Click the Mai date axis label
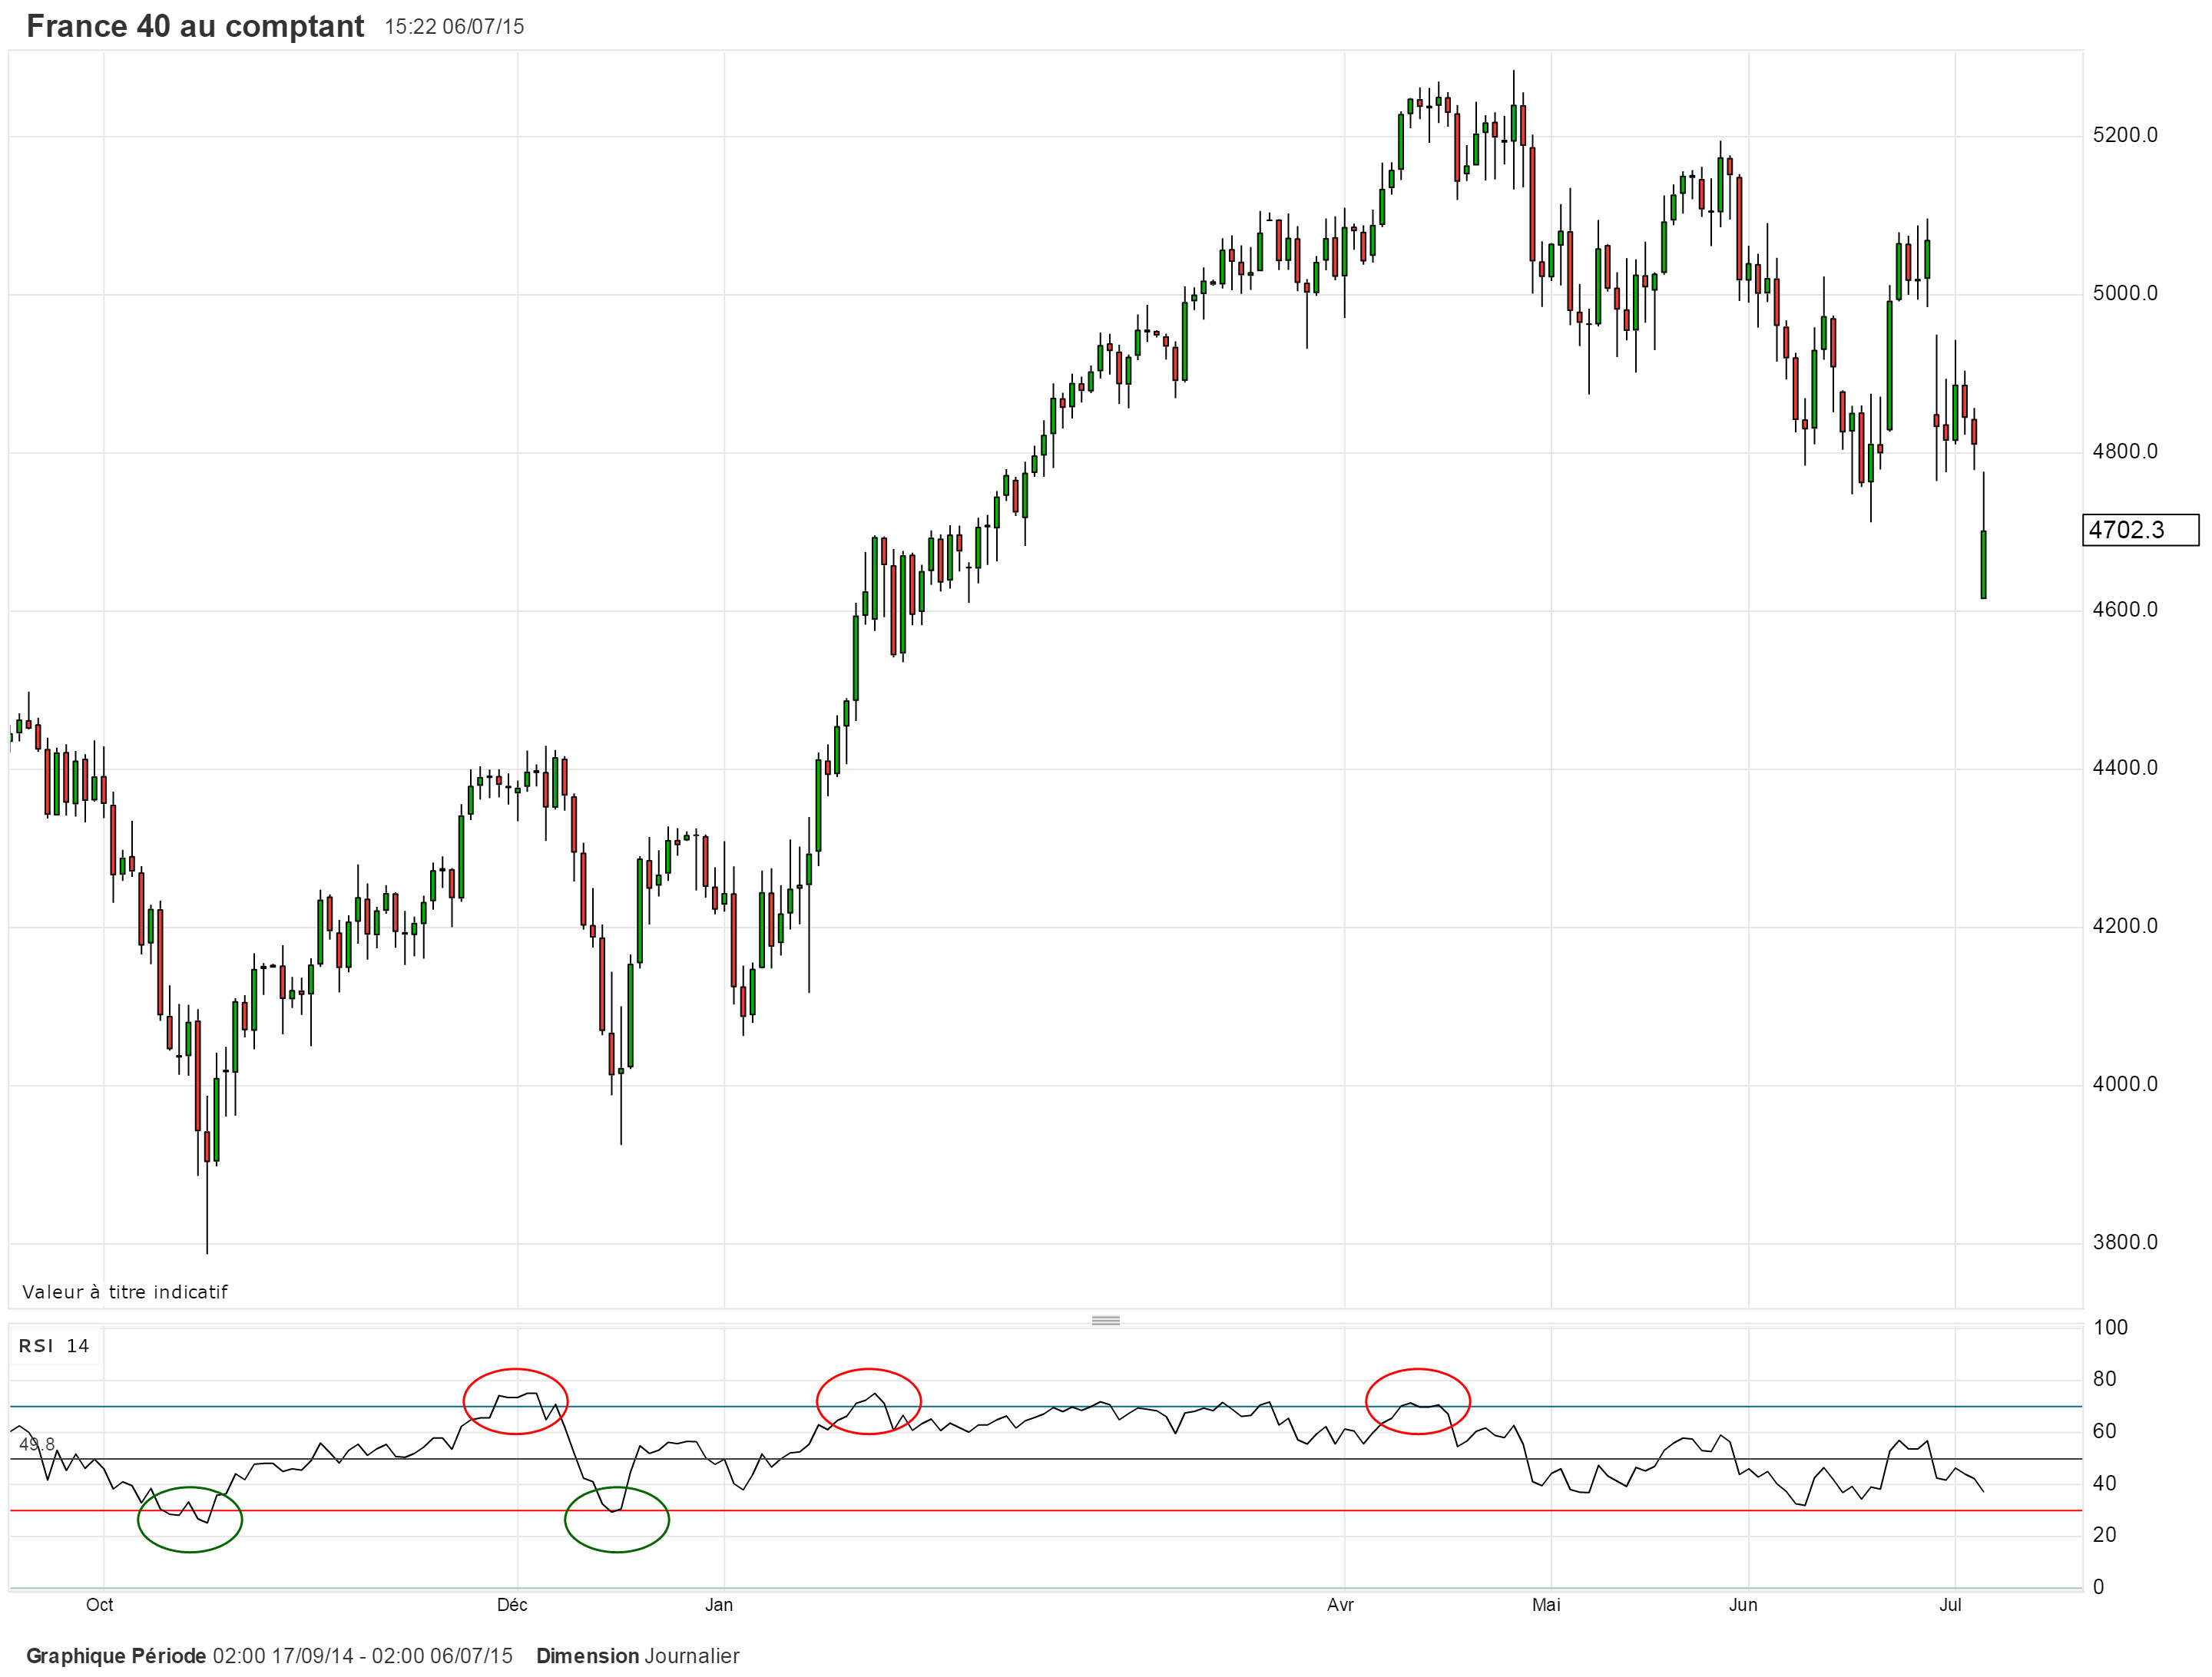2212x1677 pixels. (x=1546, y=1605)
